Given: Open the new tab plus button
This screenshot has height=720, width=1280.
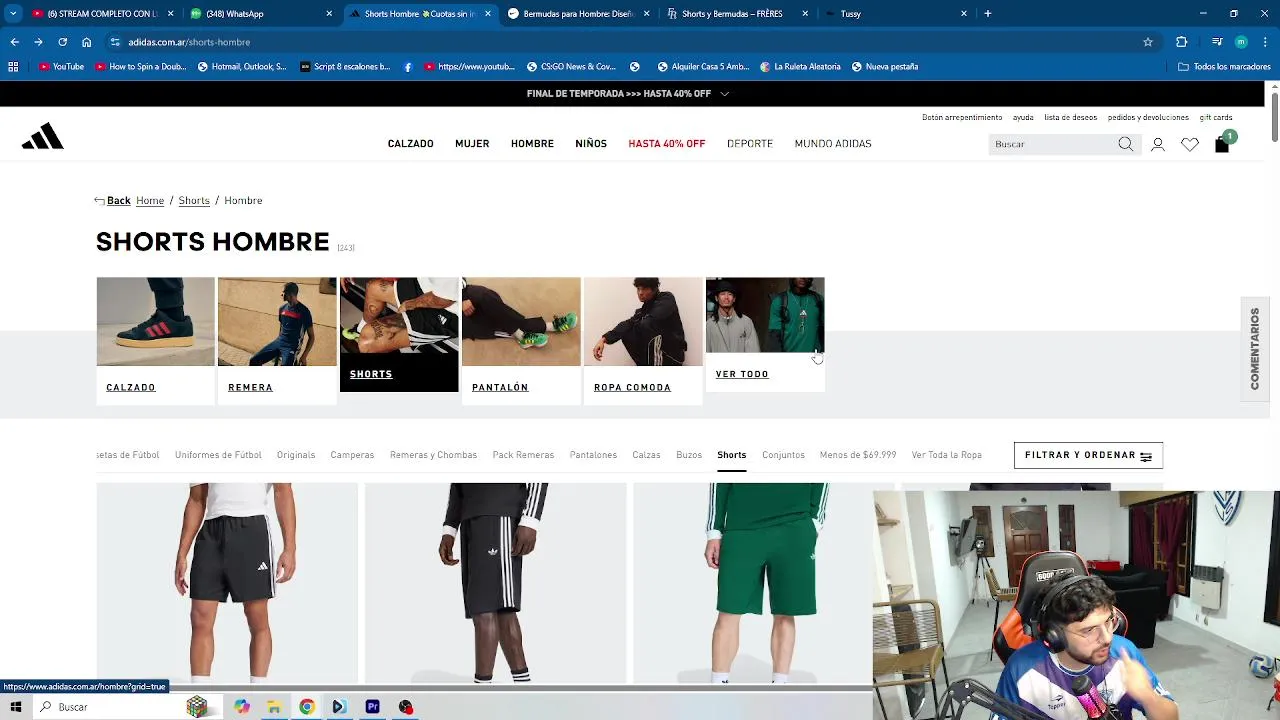Looking at the screenshot, I should pos(988,14).
